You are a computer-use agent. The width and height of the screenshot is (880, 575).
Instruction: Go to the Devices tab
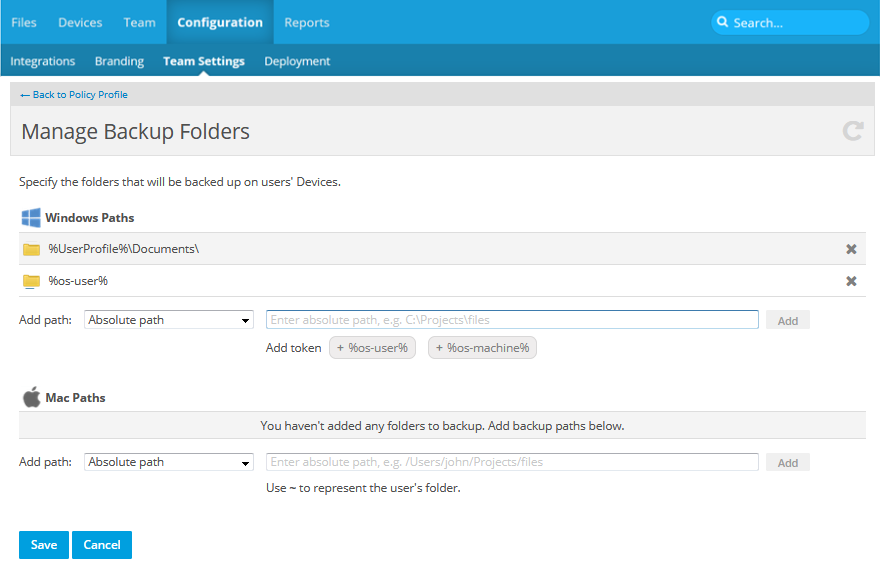click(80, 22)
